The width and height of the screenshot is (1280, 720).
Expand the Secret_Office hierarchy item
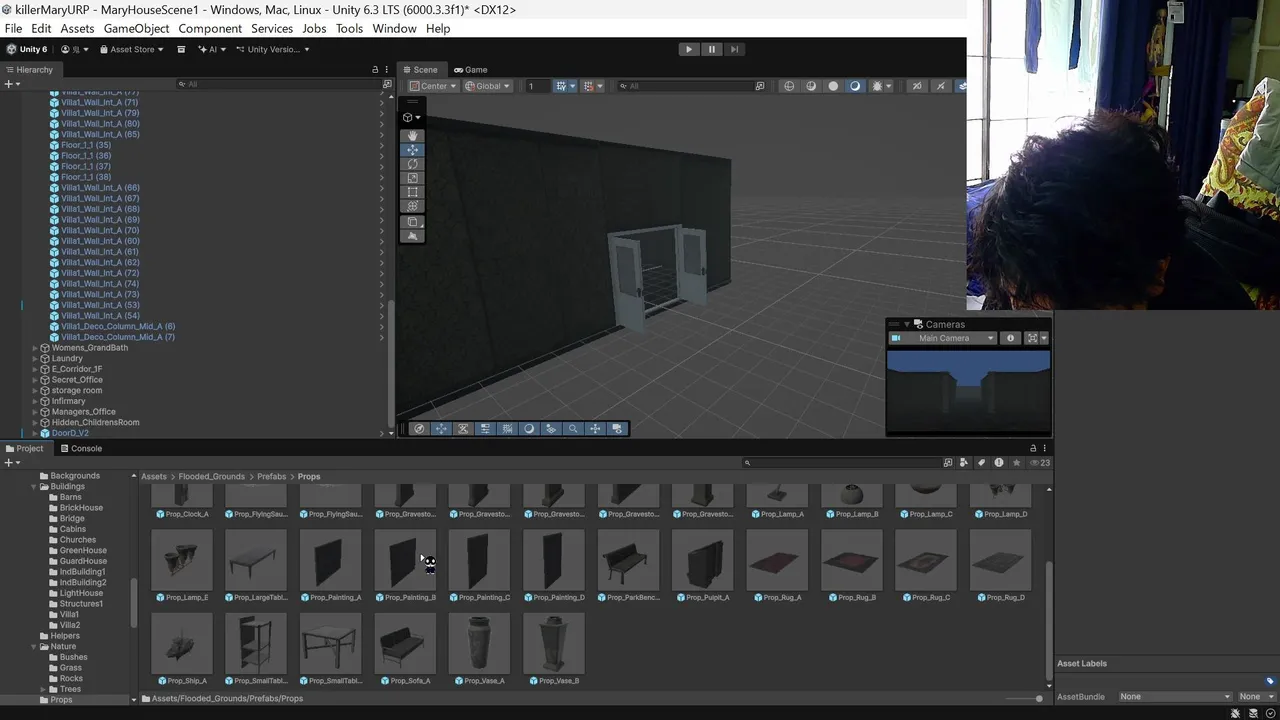tap(35, 380)
